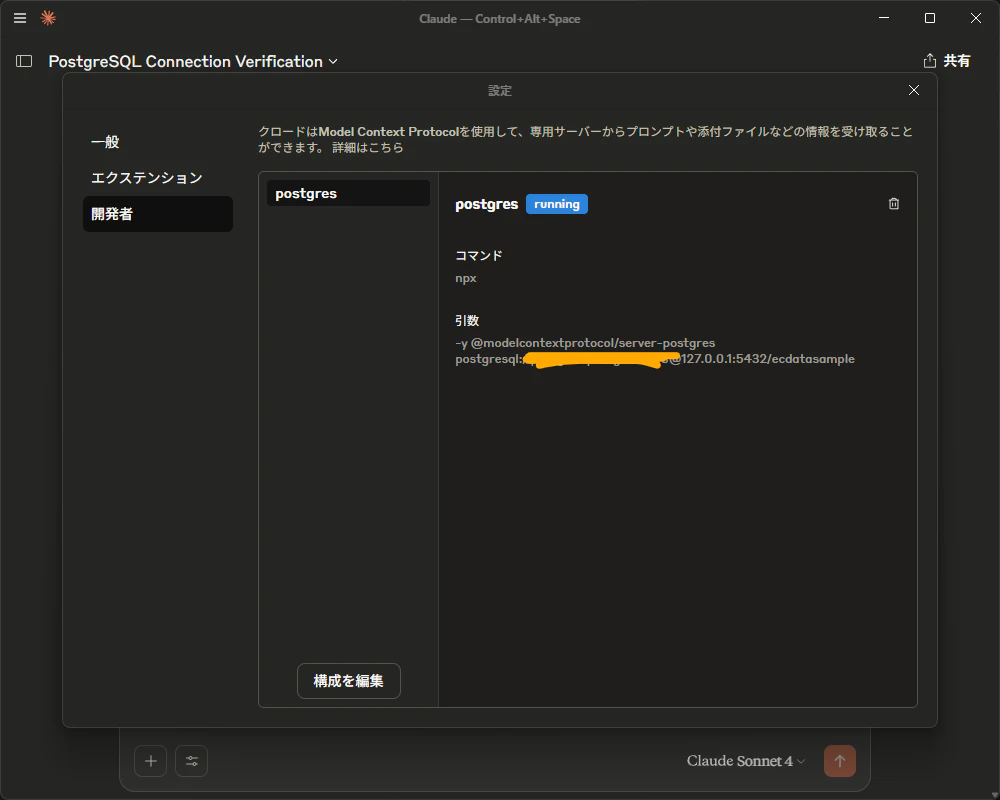Open the hamburger menu in title bar
The width and height of the screenshot is (1000, 800).
[20, 18]
